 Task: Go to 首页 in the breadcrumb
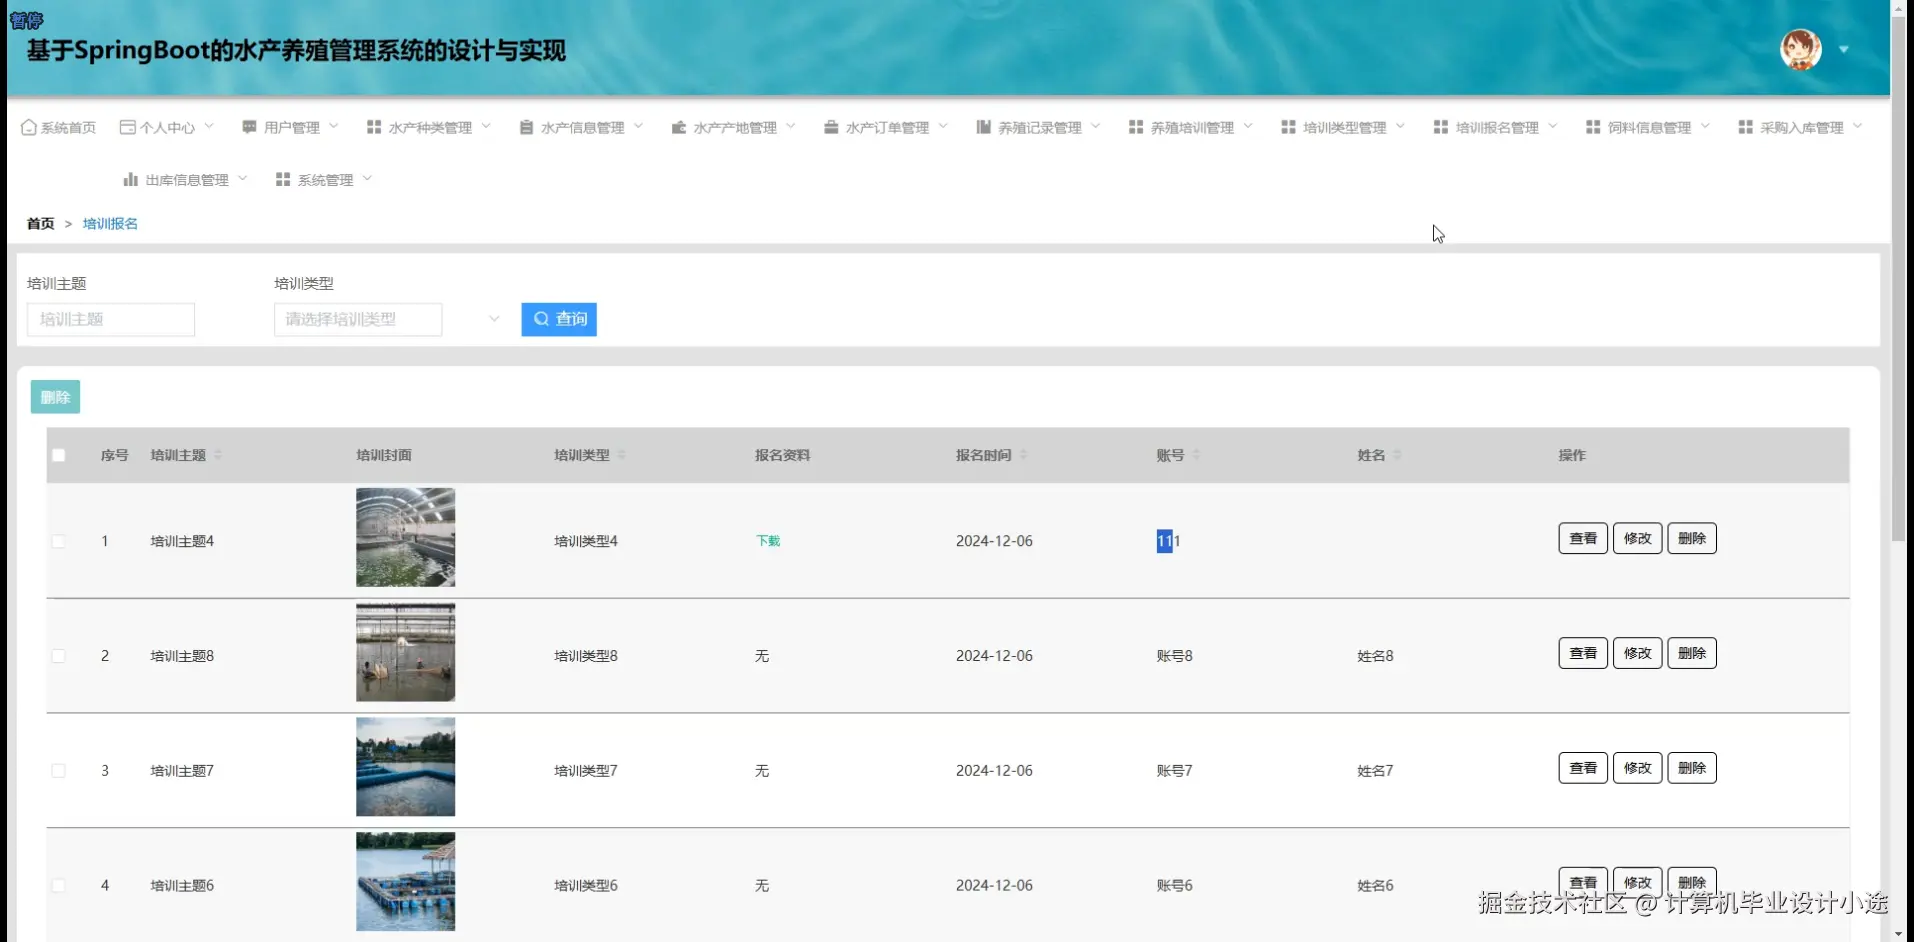click(x=41, y=224)
